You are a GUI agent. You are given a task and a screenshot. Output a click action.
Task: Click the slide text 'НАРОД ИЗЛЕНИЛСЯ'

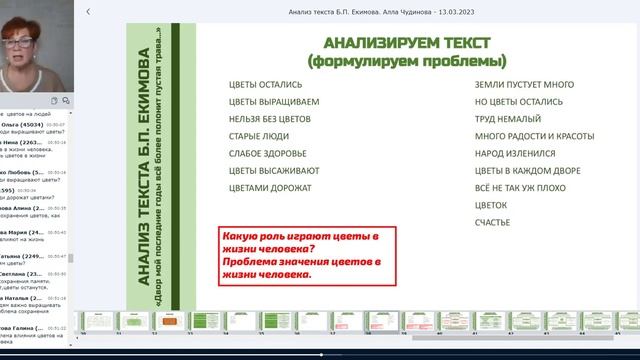point(515,153)
